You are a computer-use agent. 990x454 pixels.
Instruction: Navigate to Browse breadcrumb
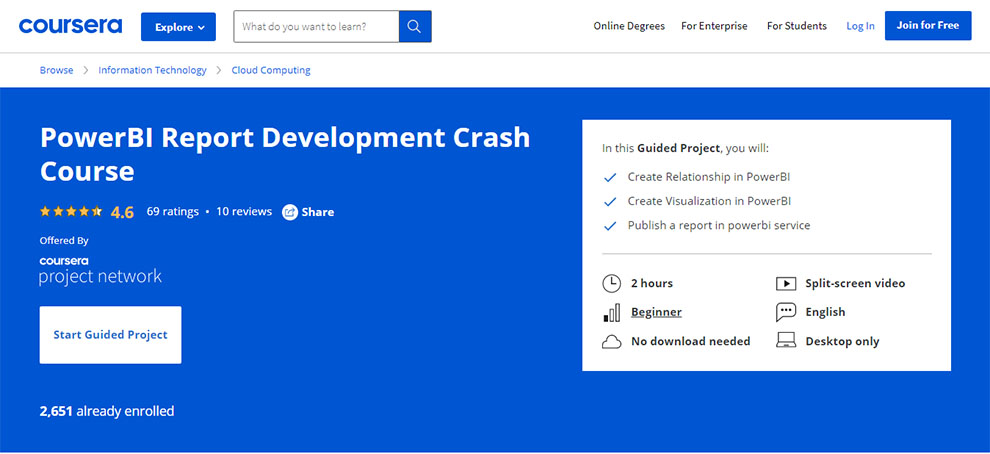[x=56, y=70]
